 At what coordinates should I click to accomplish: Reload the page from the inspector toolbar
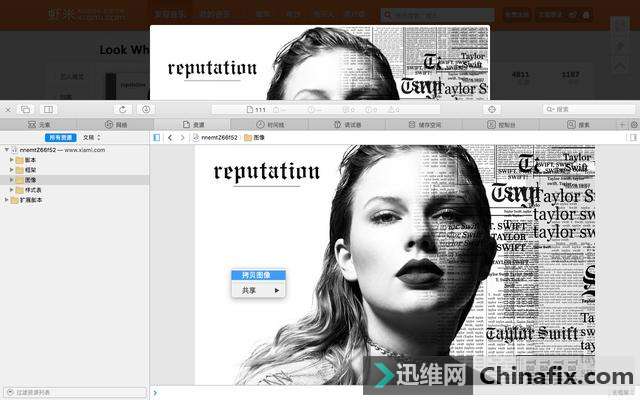coord(122,109)
